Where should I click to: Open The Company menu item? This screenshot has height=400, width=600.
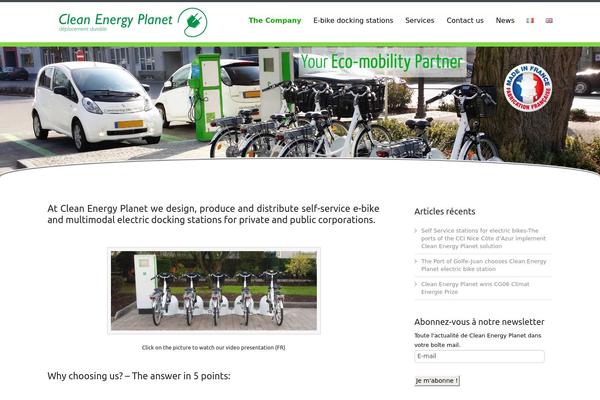pos(275,20)
